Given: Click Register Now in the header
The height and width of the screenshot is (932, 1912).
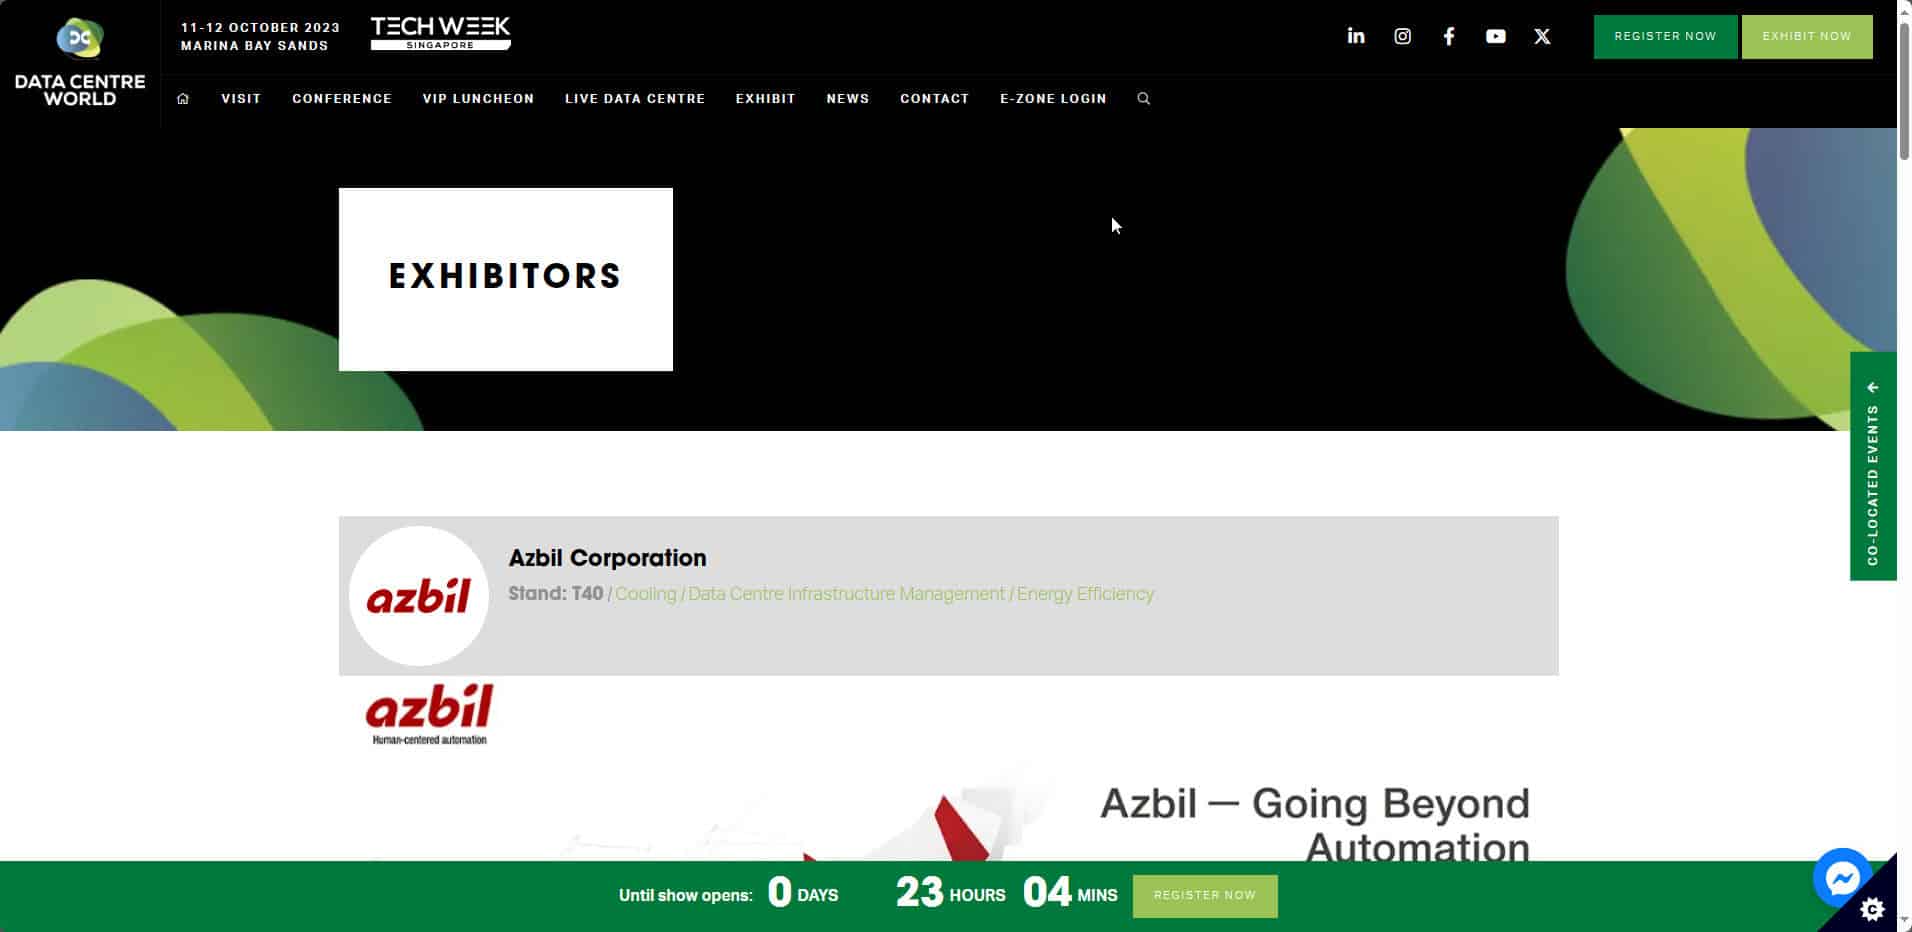Looking at the screenshot, I should click(1665, 37).
